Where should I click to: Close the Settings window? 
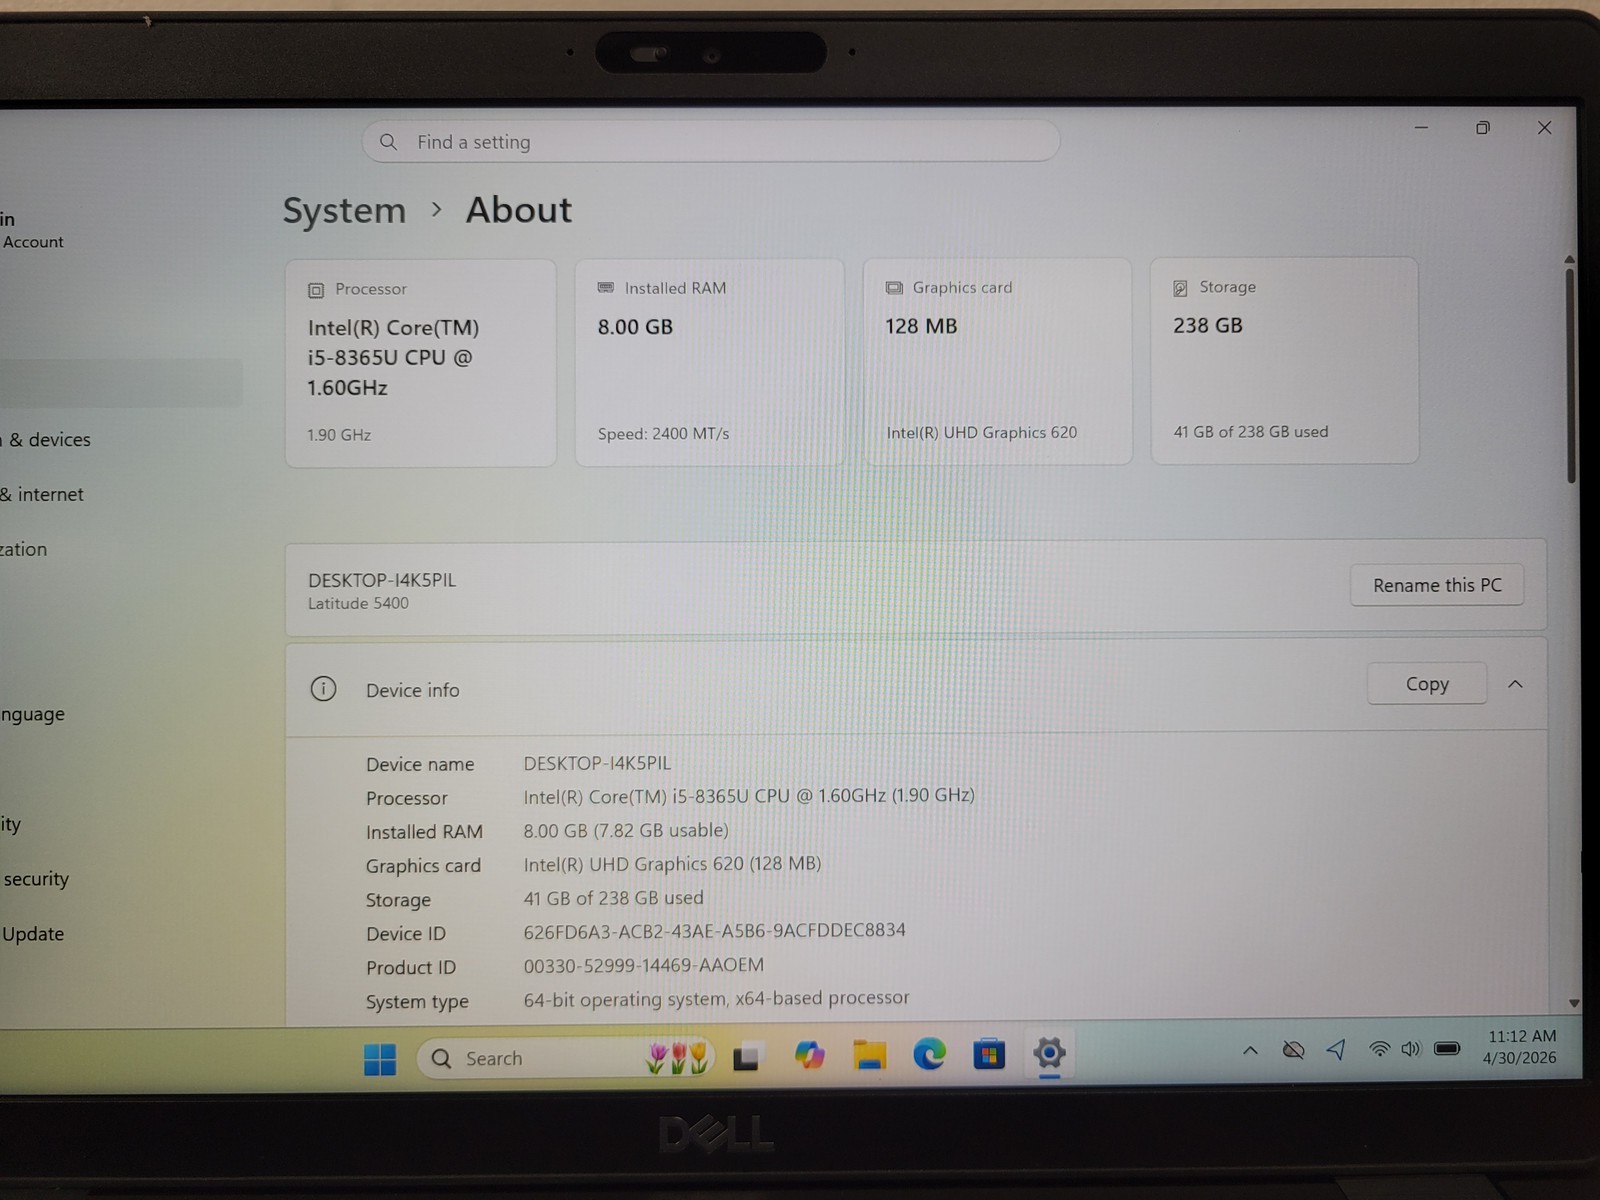click(x=1544, y=128)
